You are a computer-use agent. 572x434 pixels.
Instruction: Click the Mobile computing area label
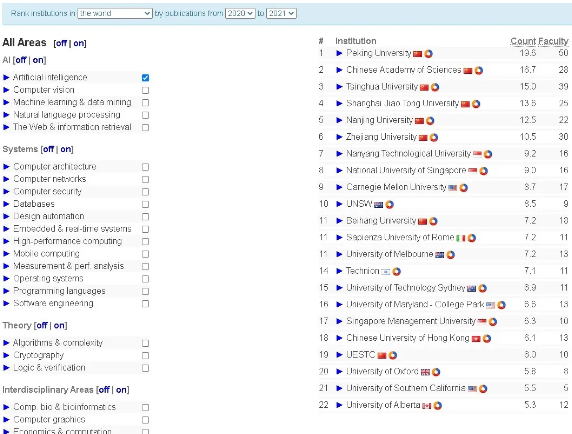click(x=46, y=253)
